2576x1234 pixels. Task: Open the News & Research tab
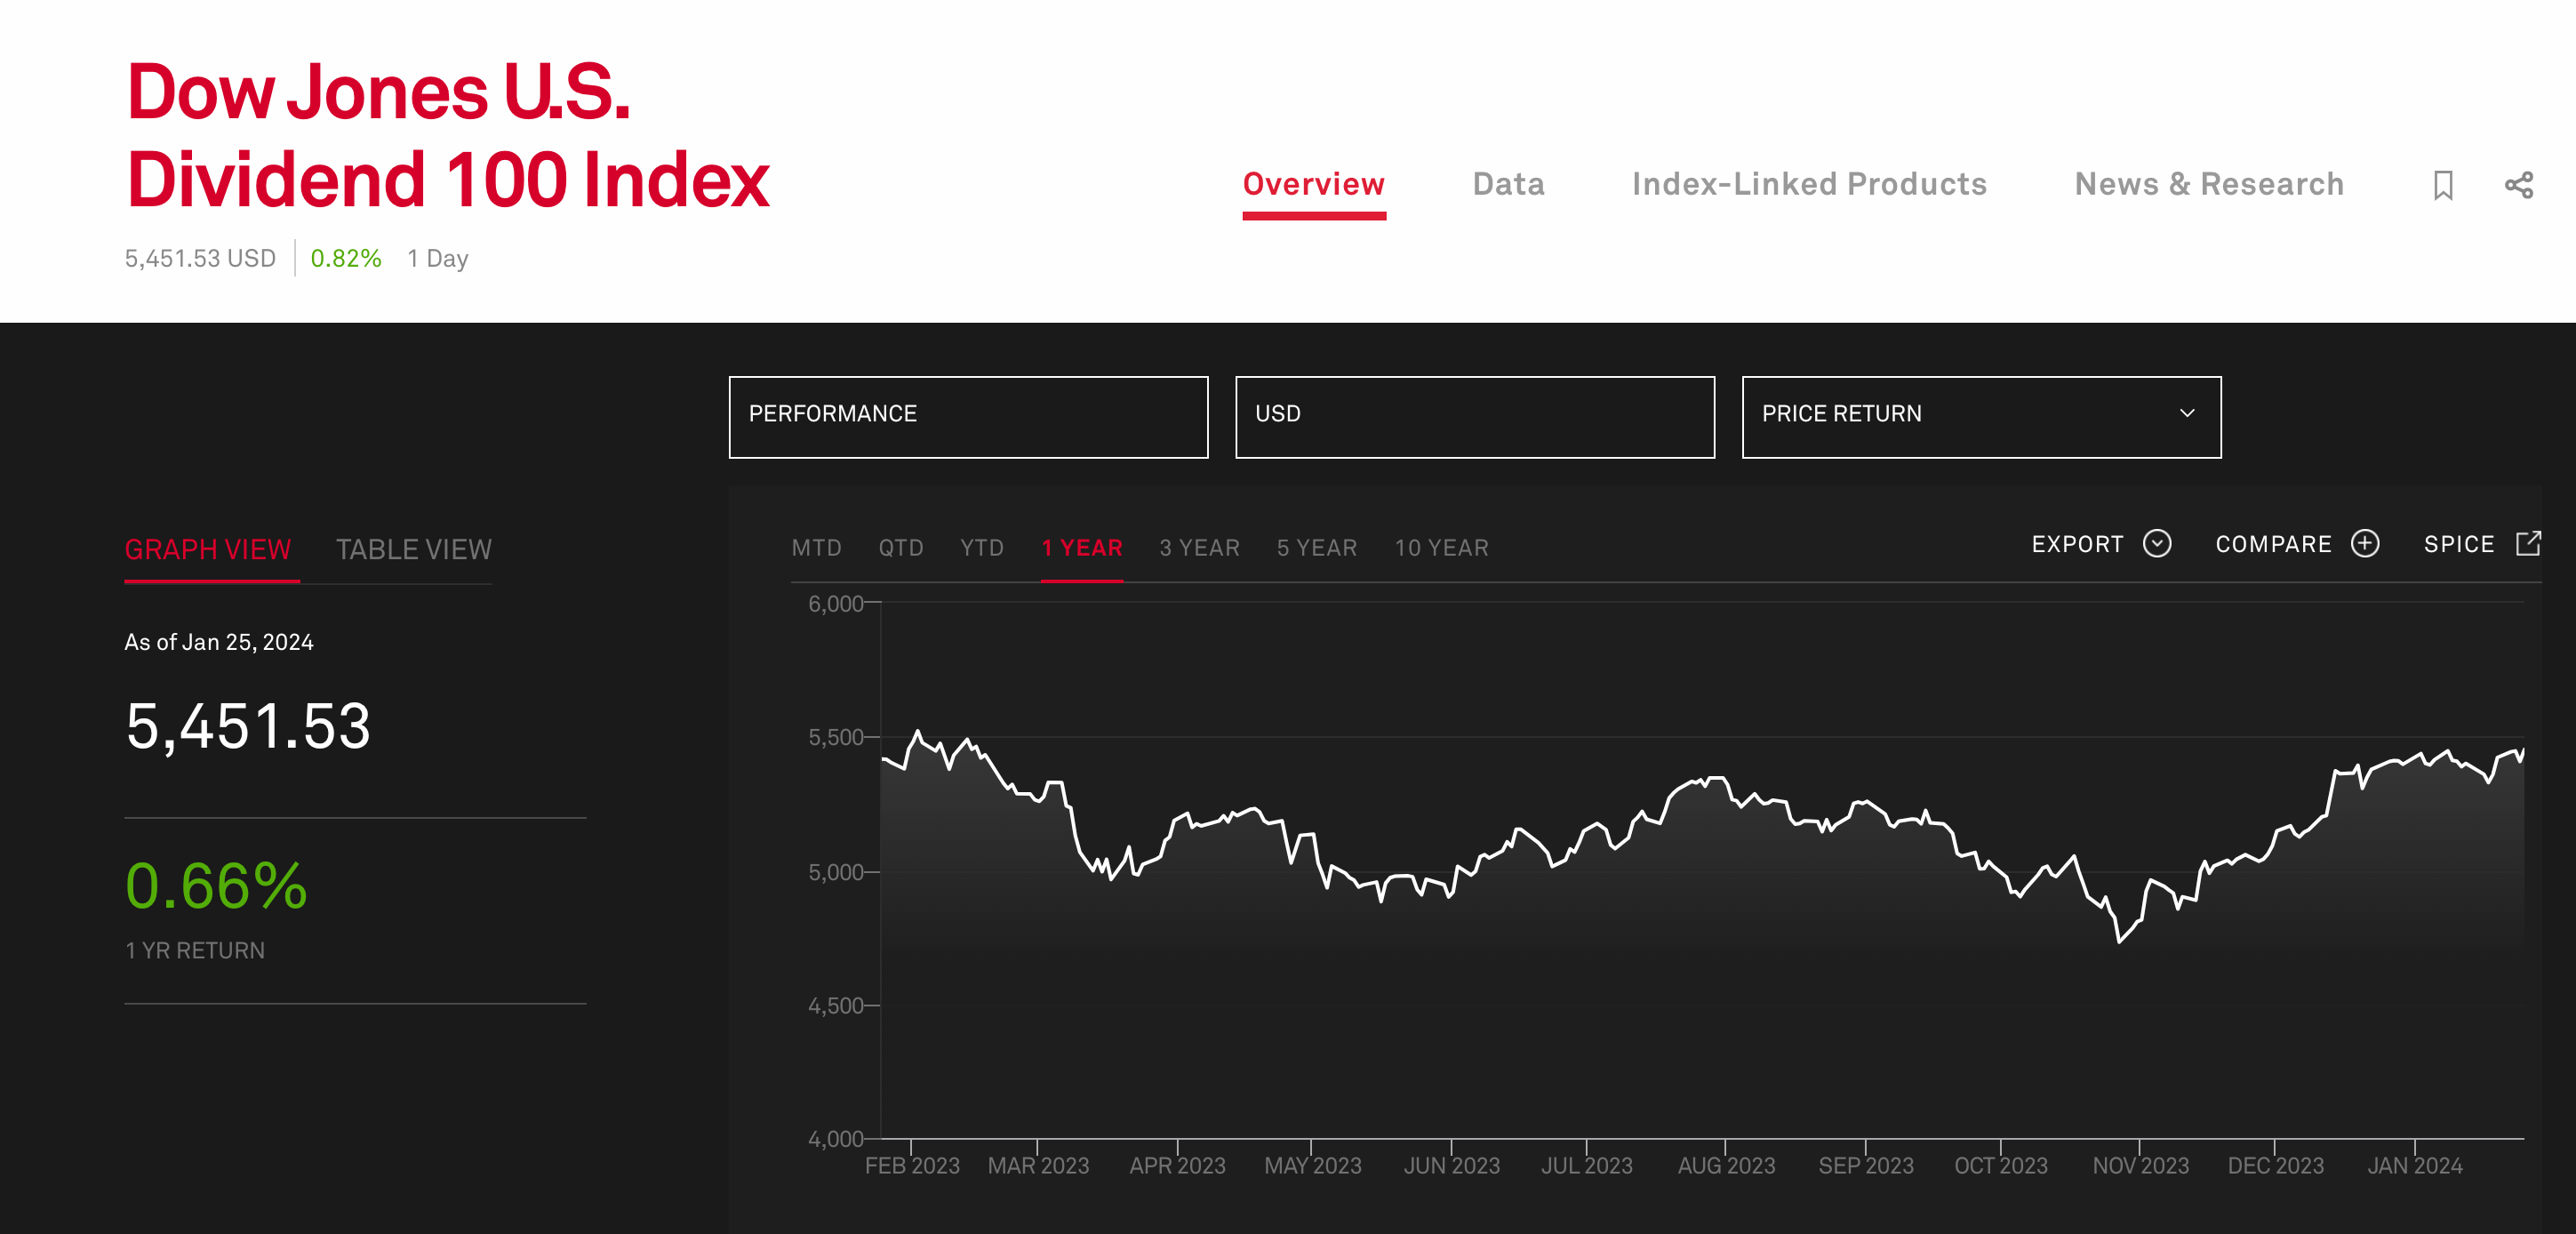2209,184
